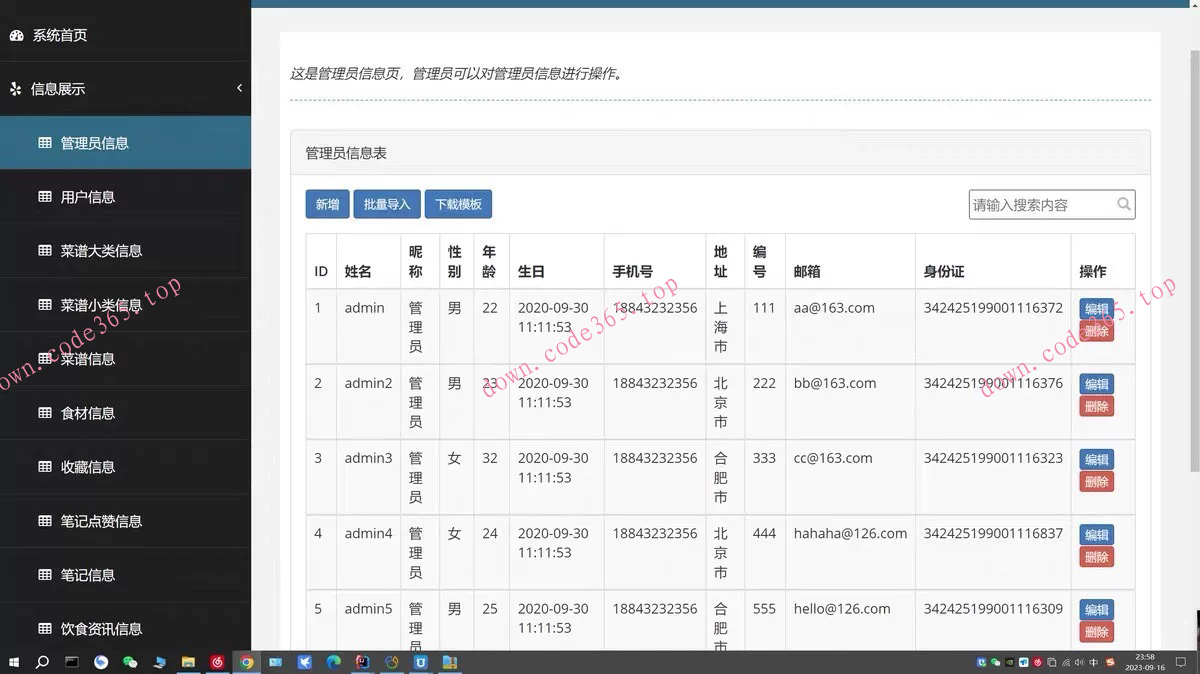
Task: Click the magnifier icon in the search box
Action: click(x=1122, y=204)
